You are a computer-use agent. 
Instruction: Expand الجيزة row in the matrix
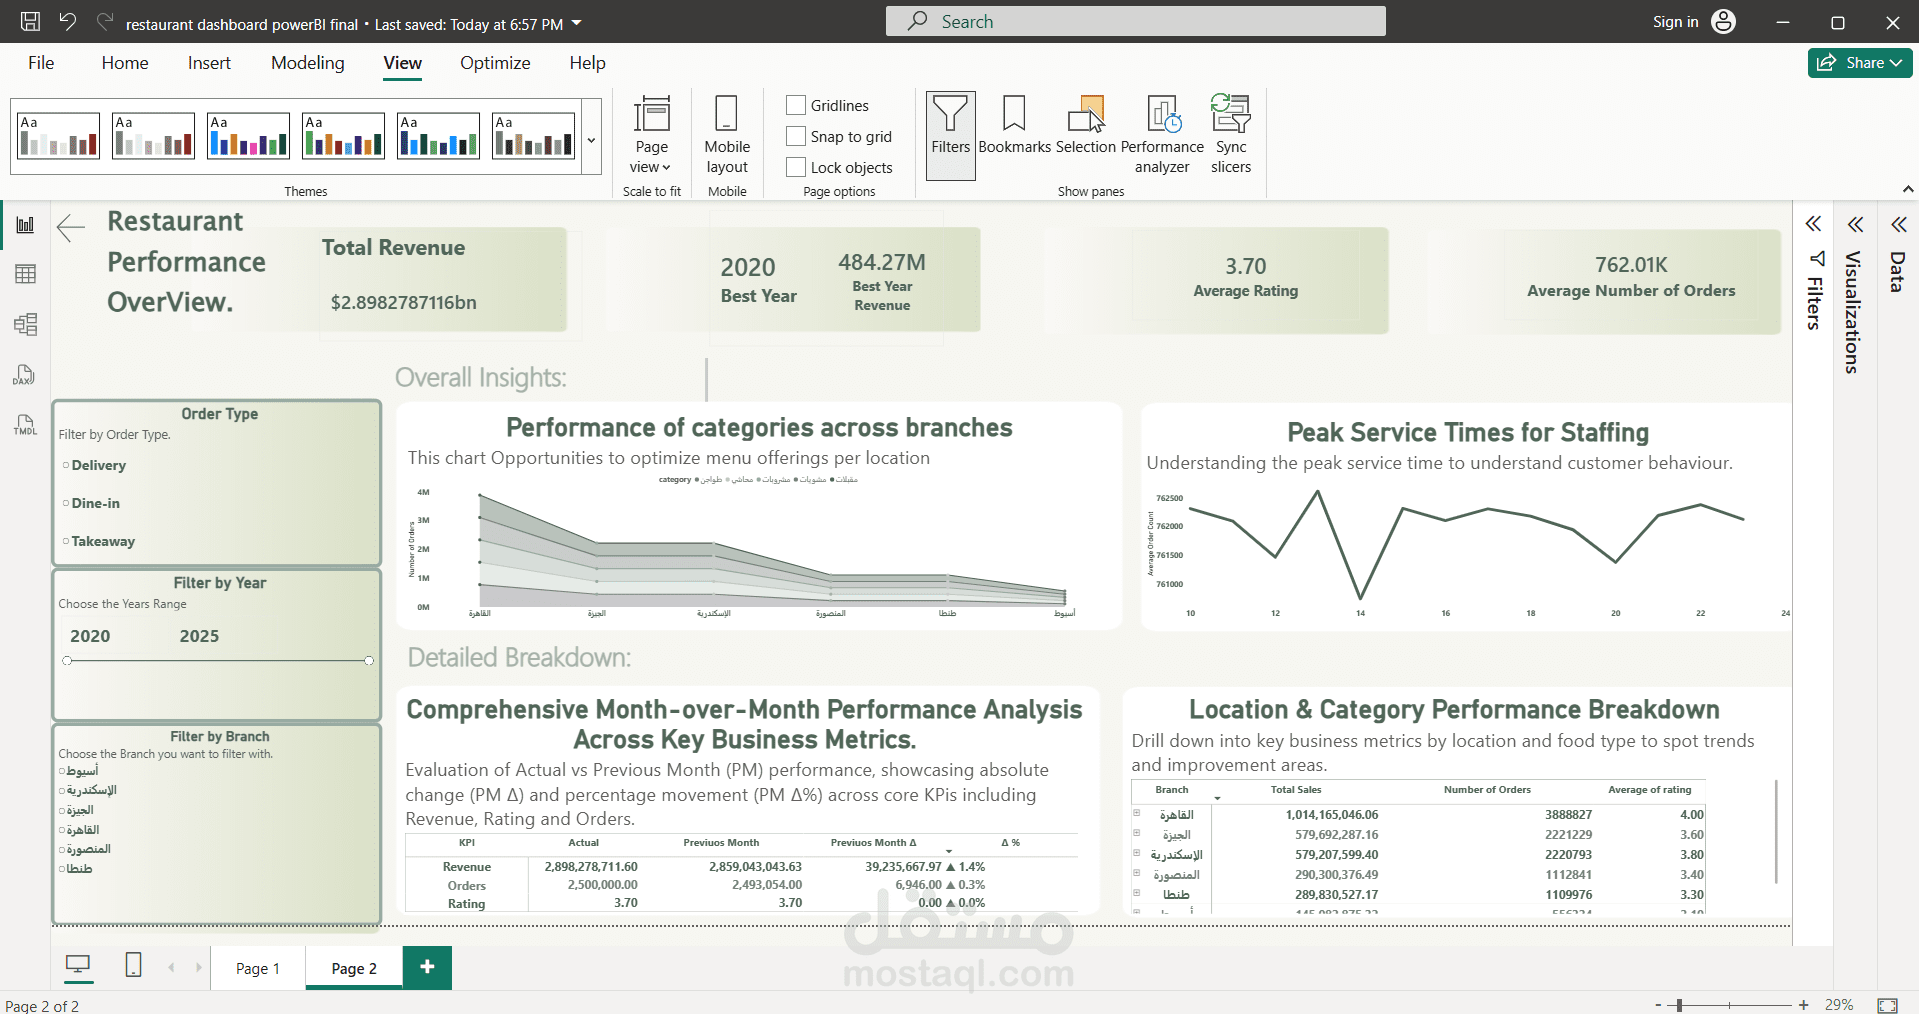[x=1137, y=833]
